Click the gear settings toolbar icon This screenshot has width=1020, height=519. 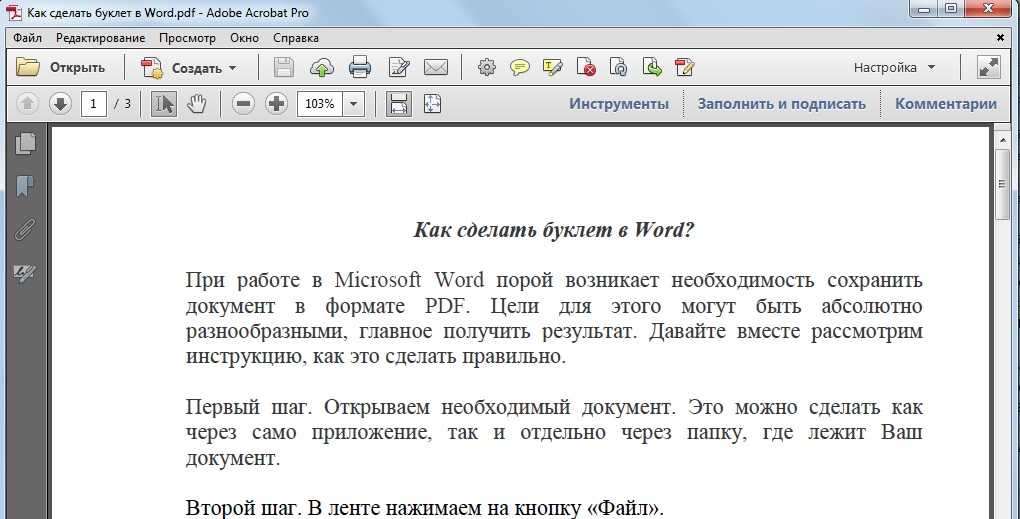coord(487,67)
